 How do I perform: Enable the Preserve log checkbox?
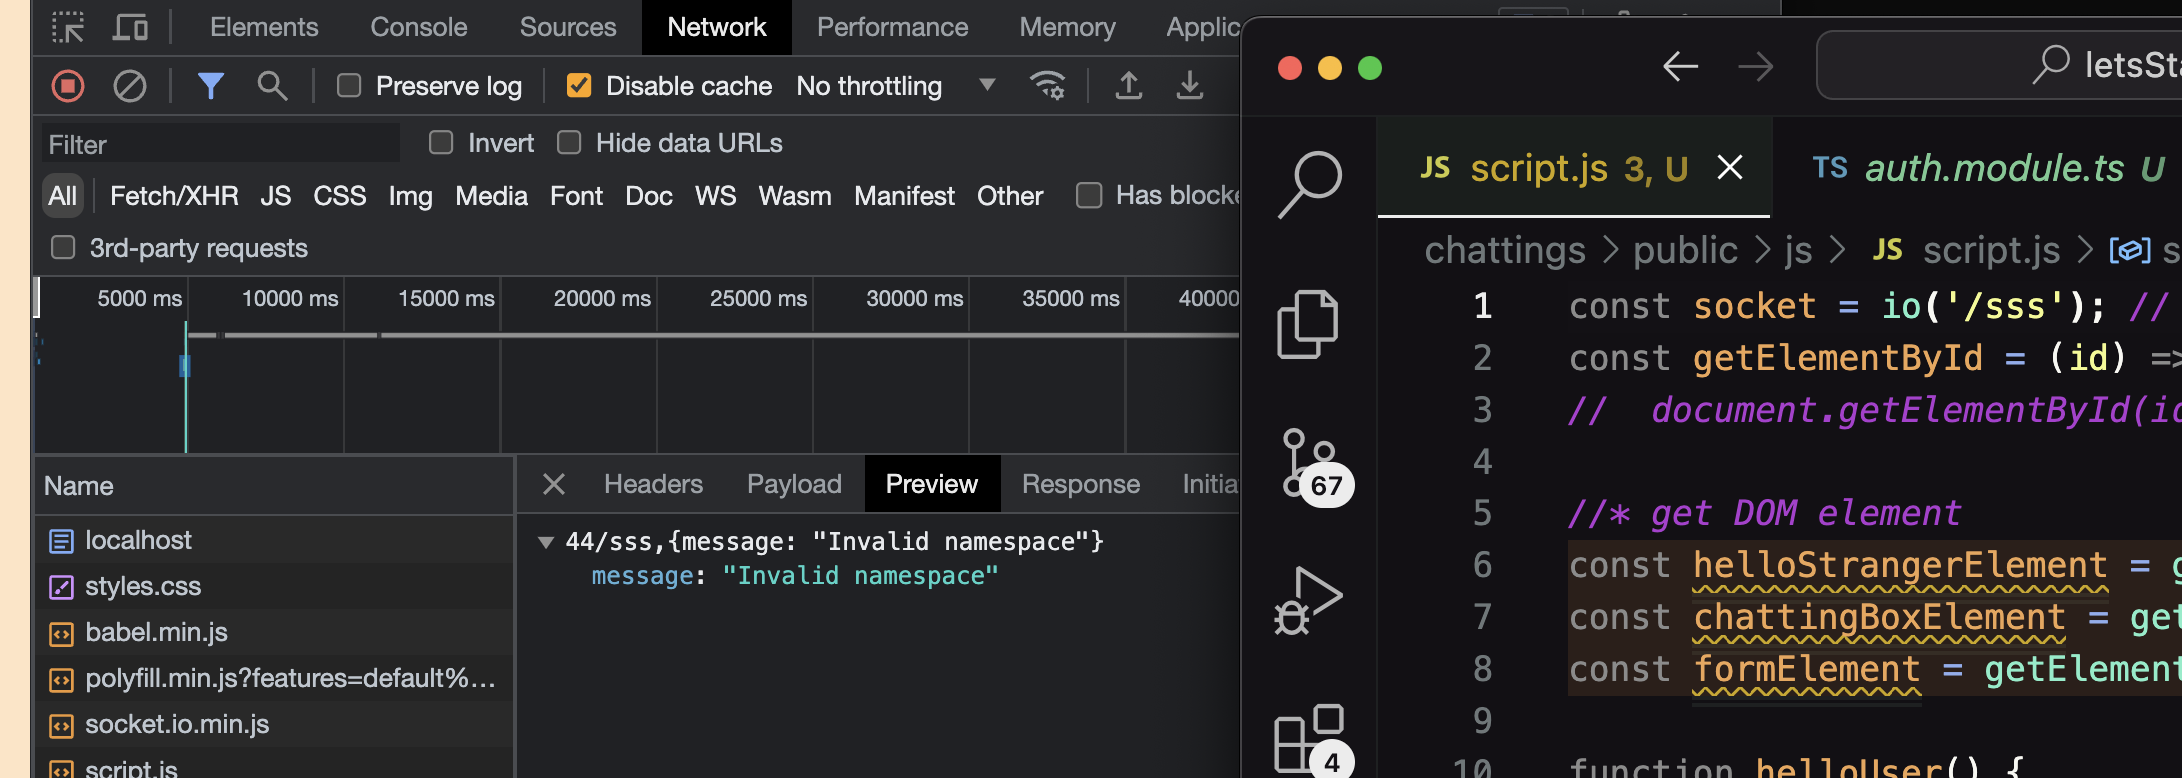point(349,86)
